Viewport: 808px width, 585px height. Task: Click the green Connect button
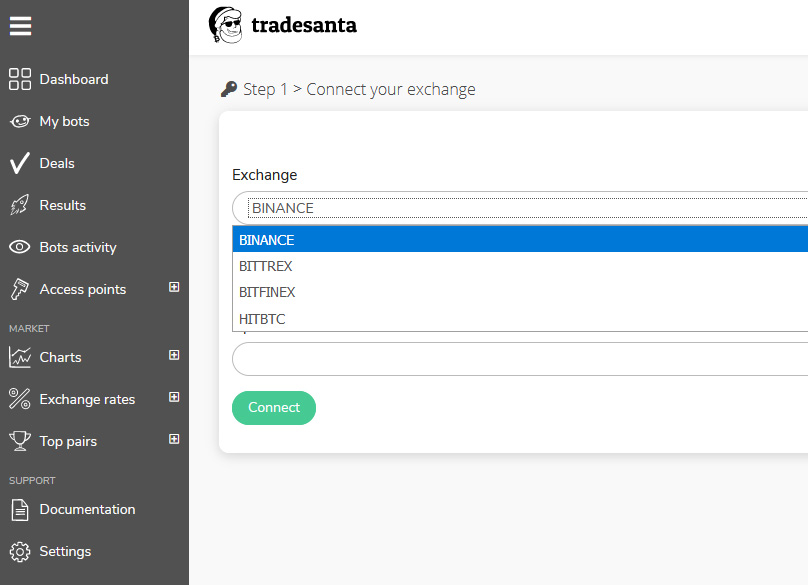274,408
